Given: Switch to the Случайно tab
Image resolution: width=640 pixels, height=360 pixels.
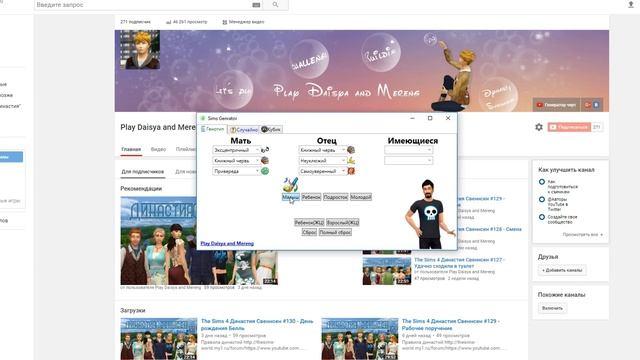Looking at the screenshot, I should click(244, 129).
